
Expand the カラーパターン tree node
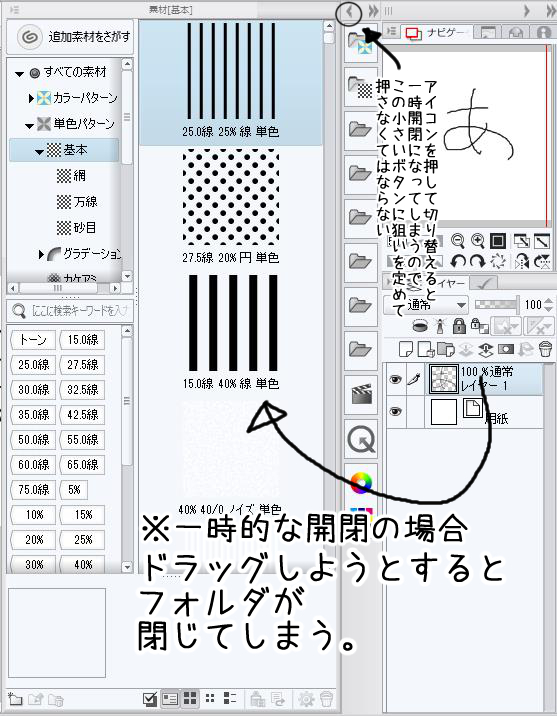pos(31,98)
